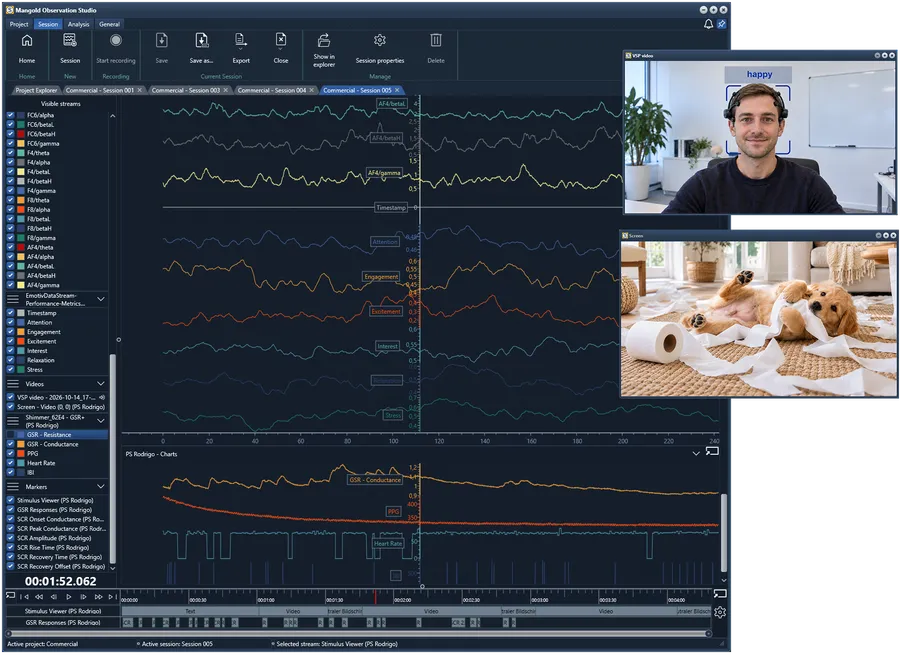
Task: Click the Export icon
Action: [x=240, y=40]
